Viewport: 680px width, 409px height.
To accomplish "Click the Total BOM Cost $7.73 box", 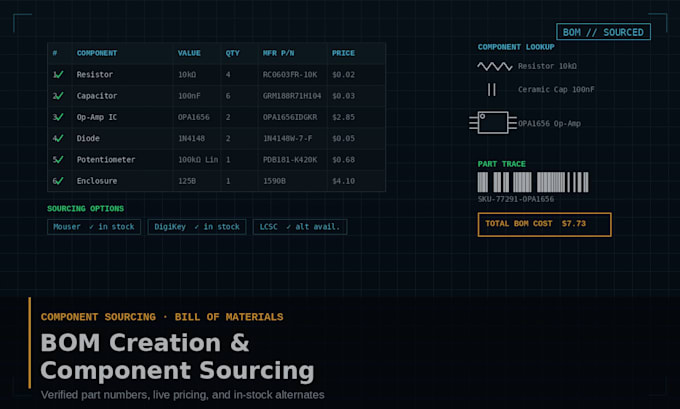I will (x=544, y=224).
